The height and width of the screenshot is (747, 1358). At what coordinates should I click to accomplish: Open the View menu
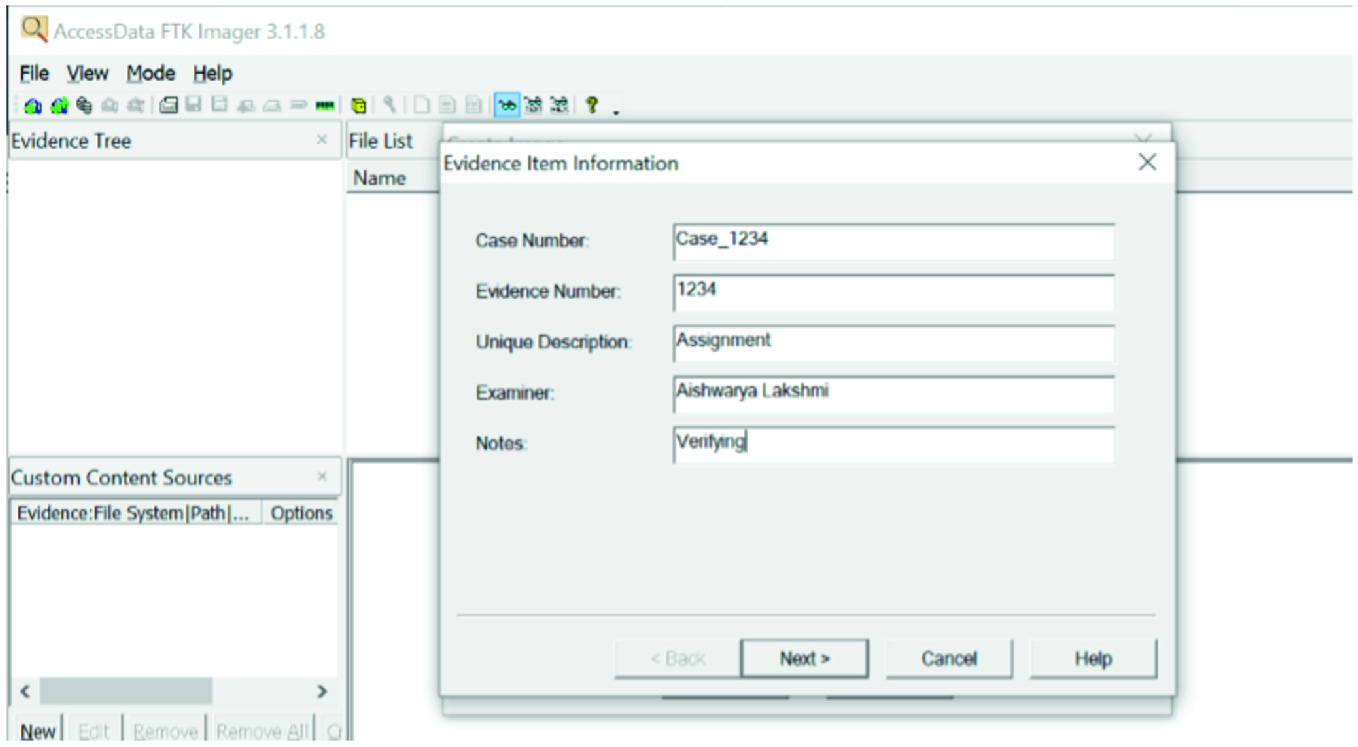tap(87, 73)
